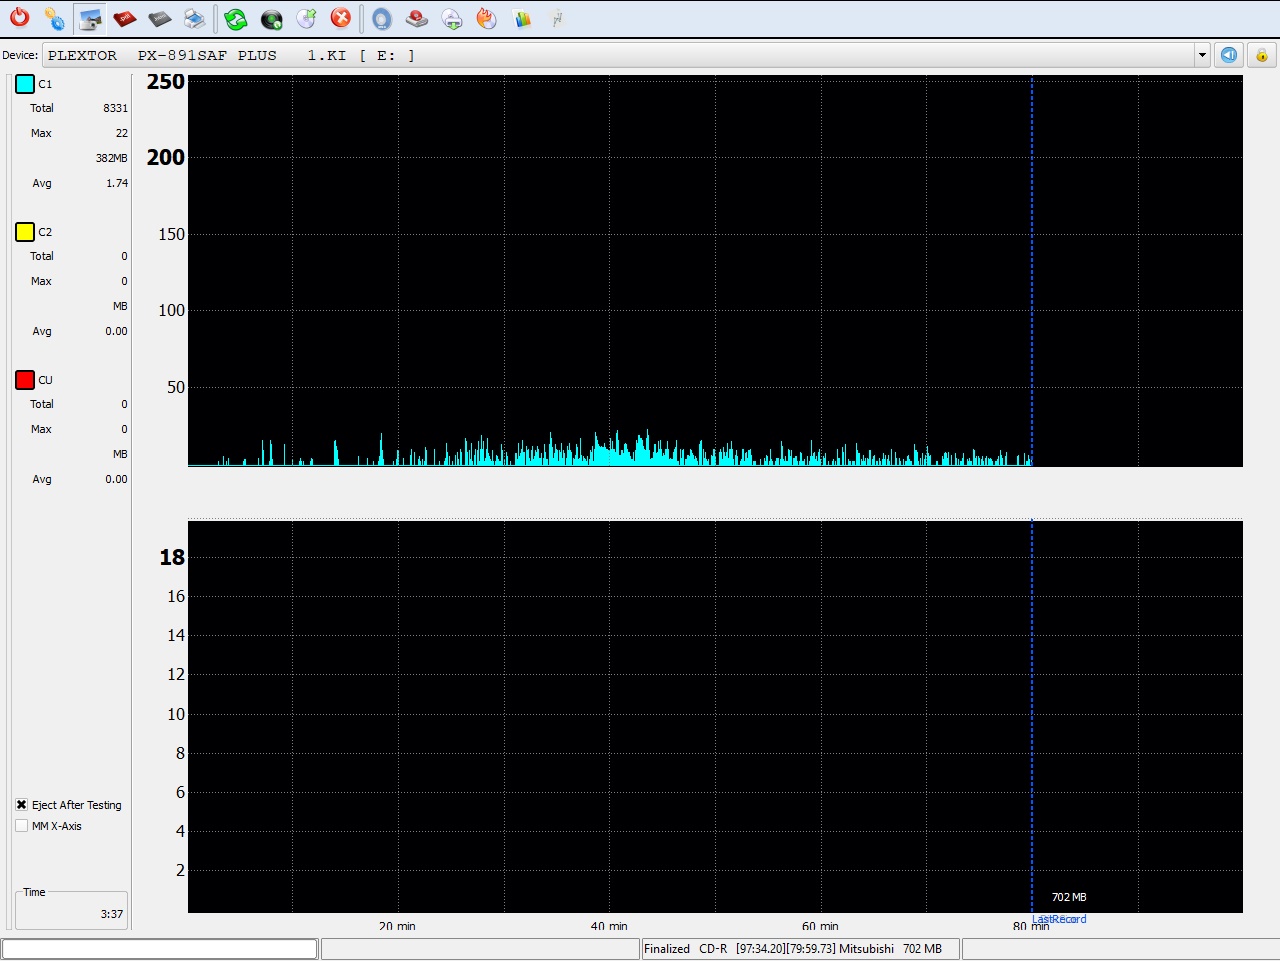Click the yellow lock icon
1280x961 pixels.
(x=1262, y=55)
